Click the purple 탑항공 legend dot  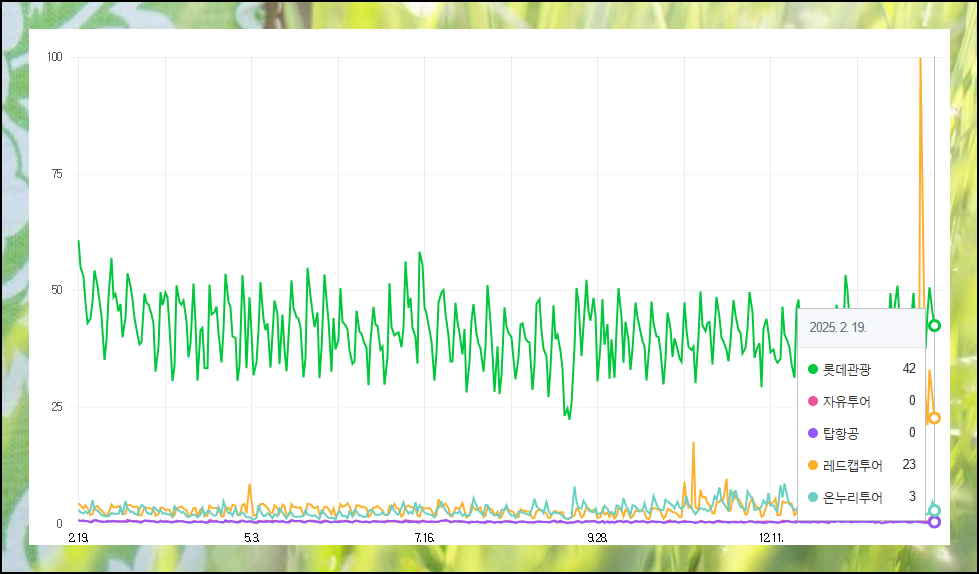click(x=813, y=433)
